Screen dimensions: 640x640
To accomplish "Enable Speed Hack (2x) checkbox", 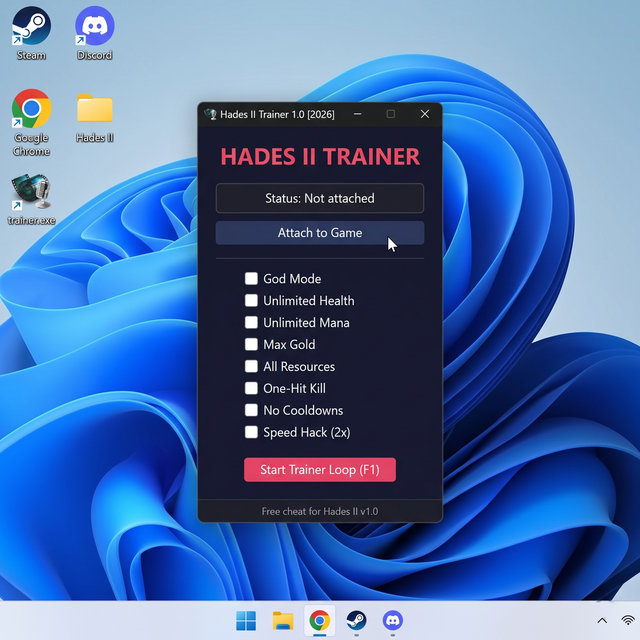I will click(251, 432).
